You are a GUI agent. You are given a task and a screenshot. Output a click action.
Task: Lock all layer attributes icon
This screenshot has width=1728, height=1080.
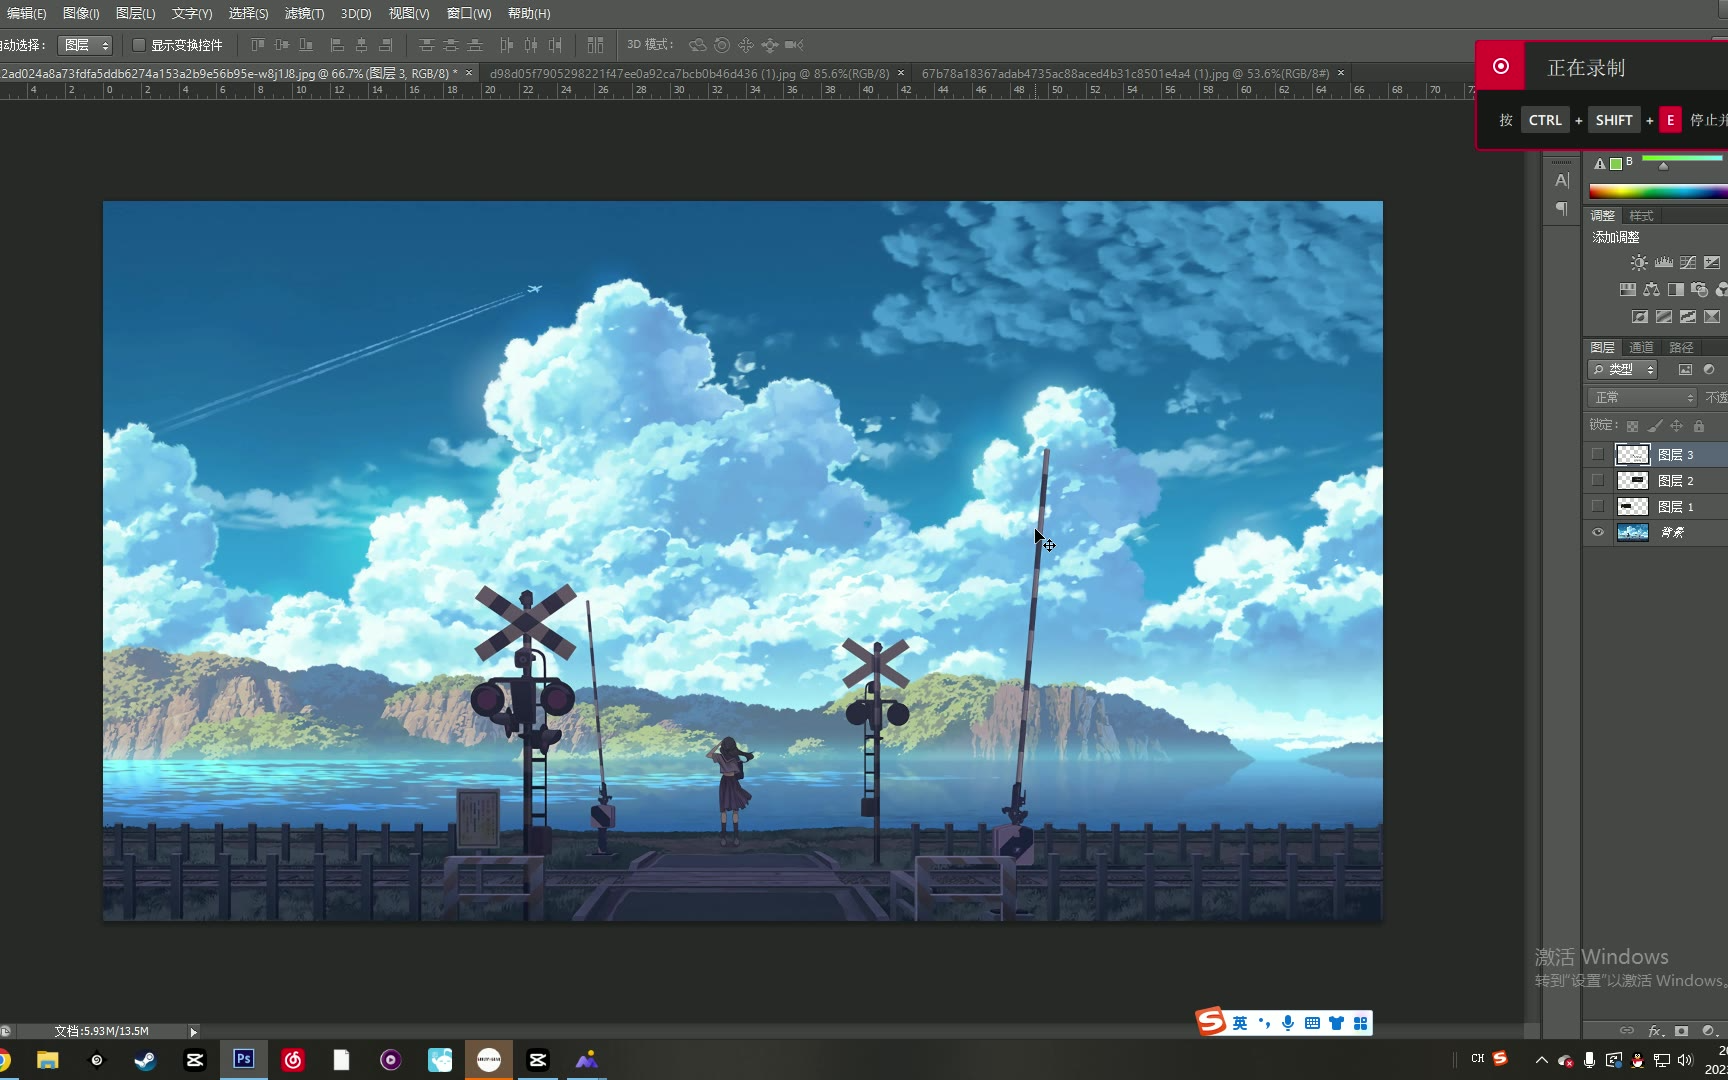pos(1699,426)
